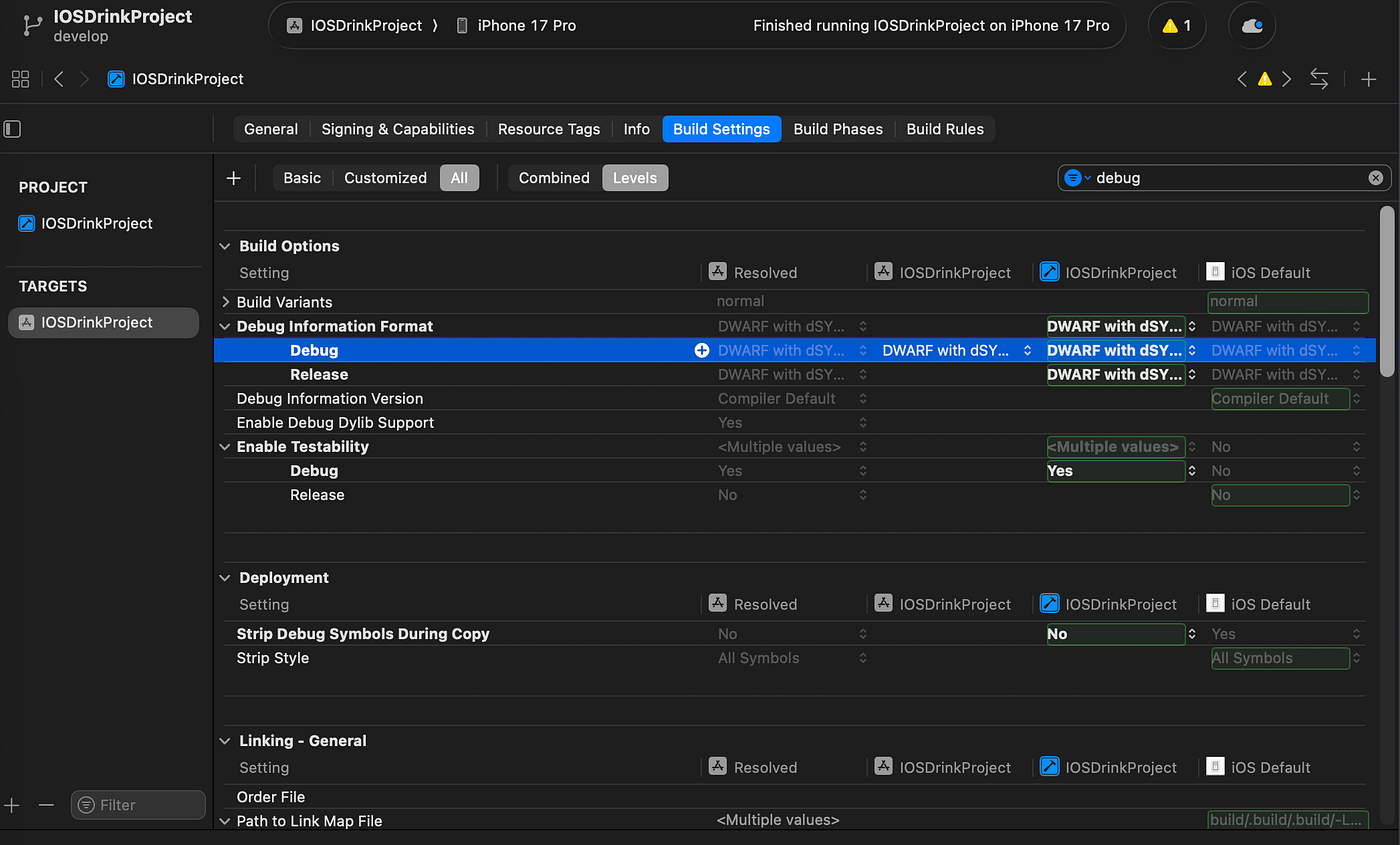
Task: Open the General tab
Action: click(271, 129)
